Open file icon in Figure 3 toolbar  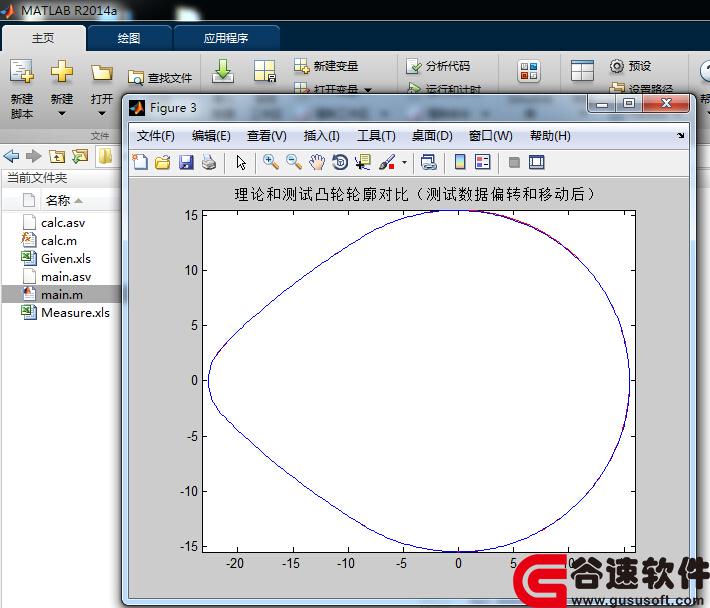[163, 162]
